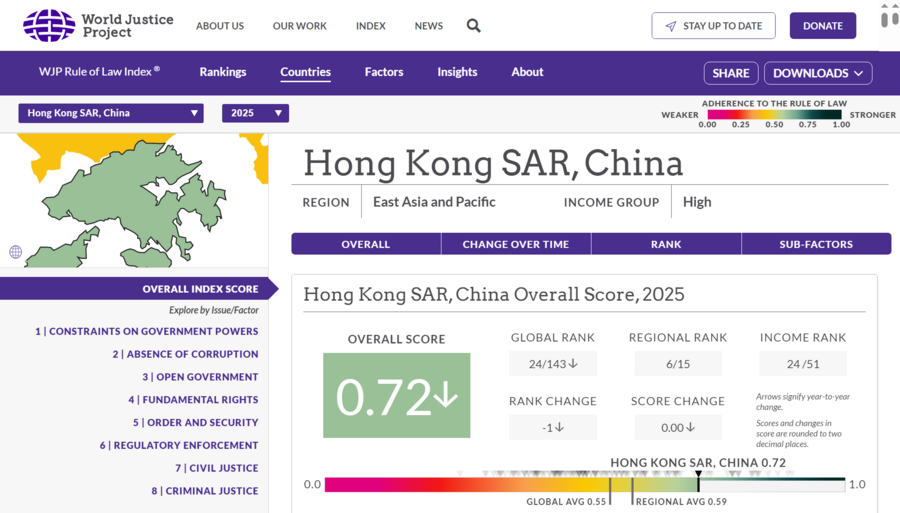Open the About section in purple bar
Image resolution: width=900 pixels, height=513 pixels.
527,72
